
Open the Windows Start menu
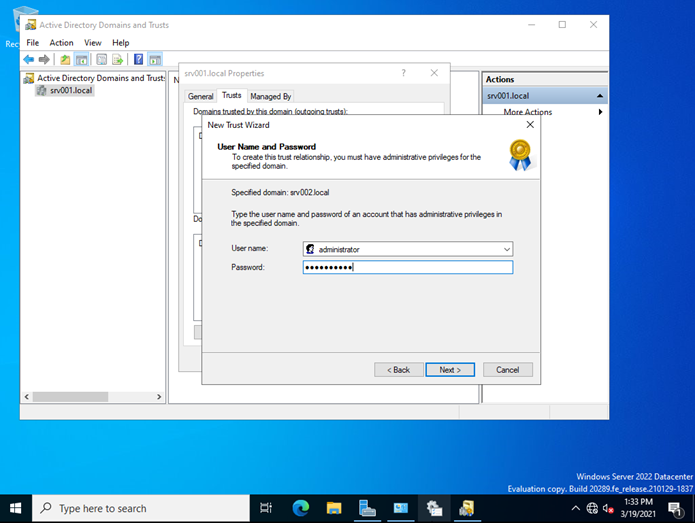16,508
